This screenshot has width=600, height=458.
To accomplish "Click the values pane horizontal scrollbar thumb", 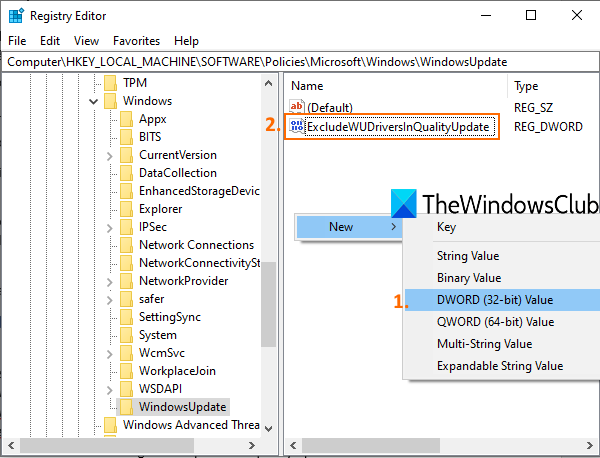I will click(371, 445).
